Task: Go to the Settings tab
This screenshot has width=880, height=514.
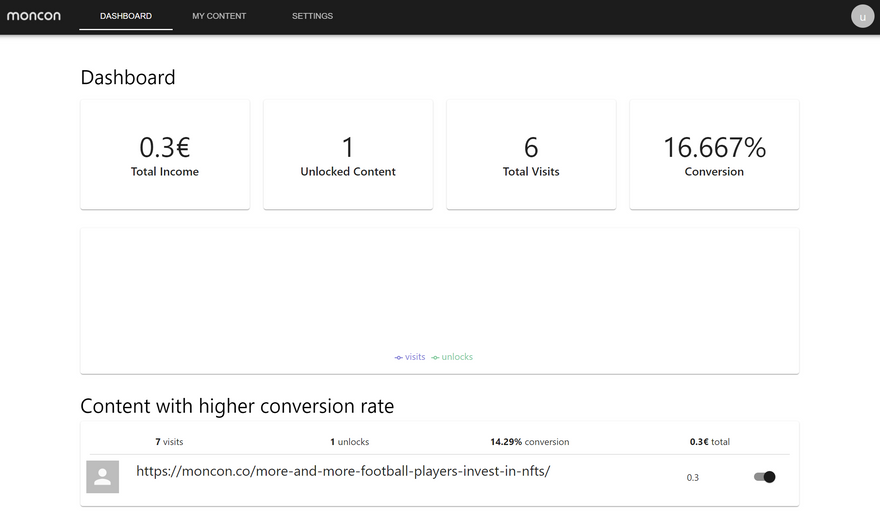Action: (x=312, y=17)
